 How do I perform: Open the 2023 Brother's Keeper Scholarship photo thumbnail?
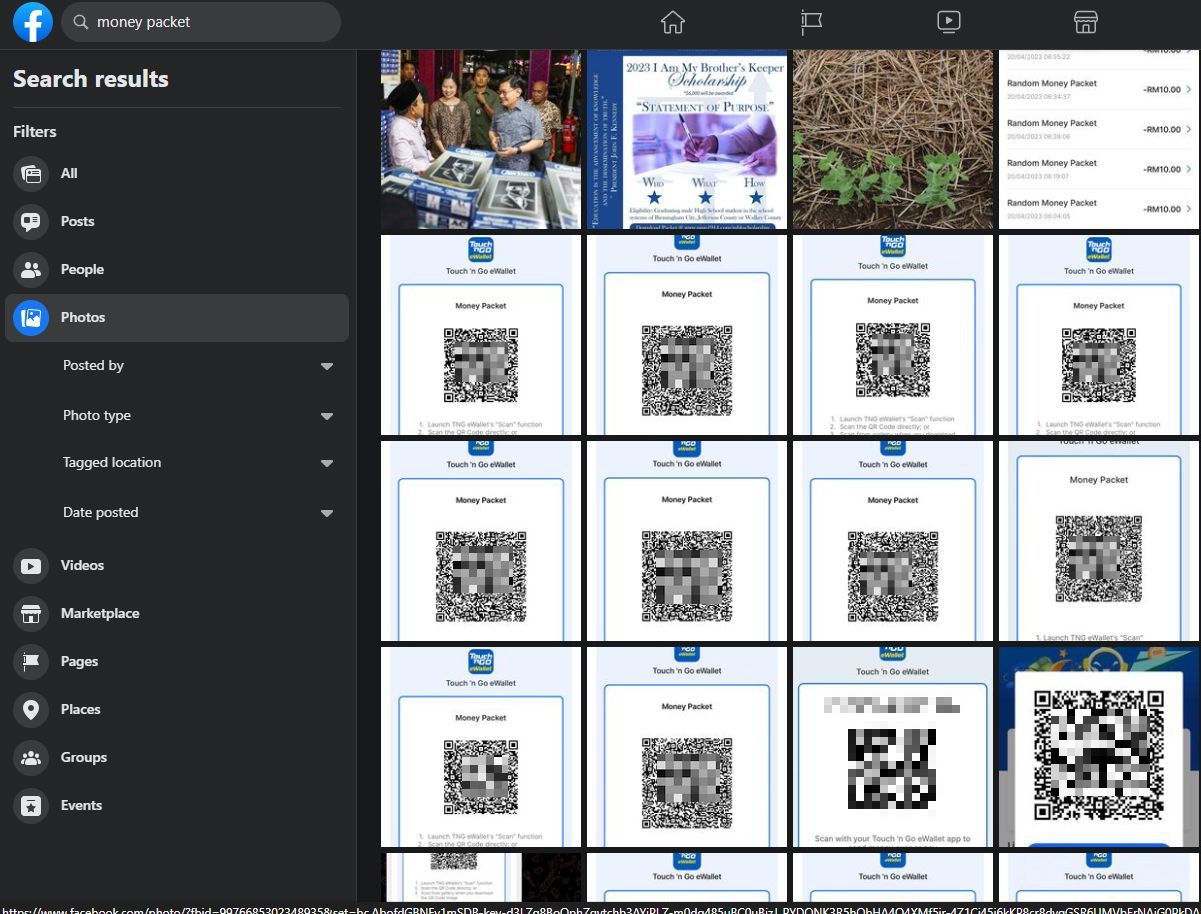(686, 139)
